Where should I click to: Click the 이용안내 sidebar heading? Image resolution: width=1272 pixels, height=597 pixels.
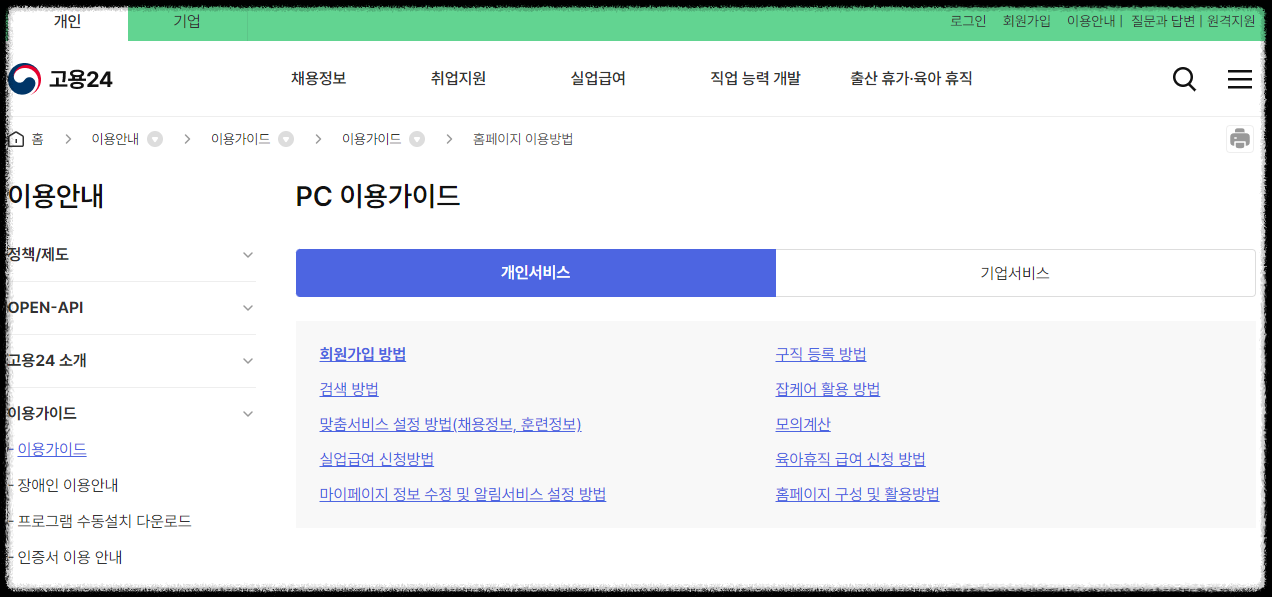56,196
